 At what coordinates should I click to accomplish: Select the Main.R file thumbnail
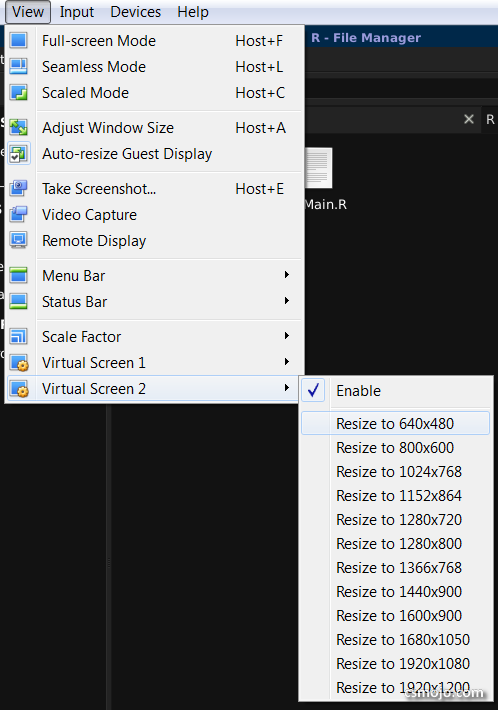coord(319,168)
